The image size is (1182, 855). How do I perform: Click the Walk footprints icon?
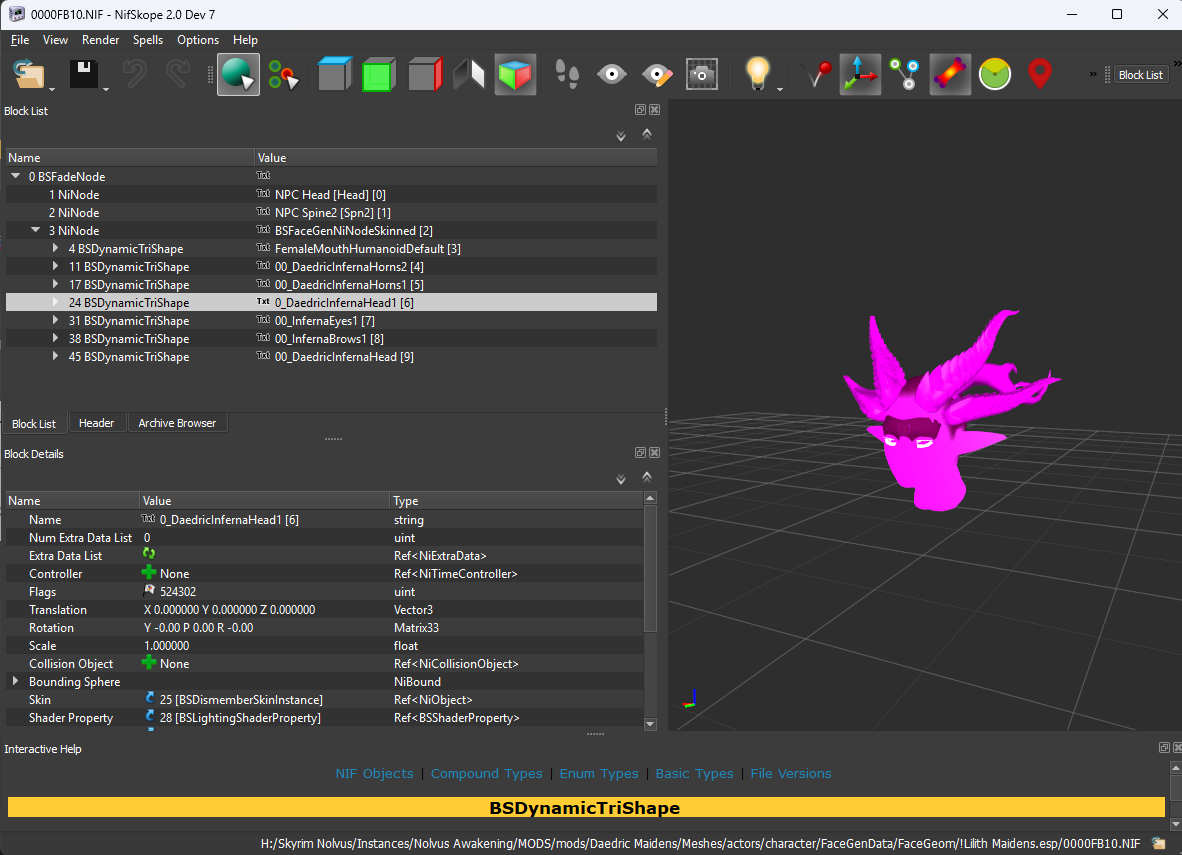[x=567, y=75]
